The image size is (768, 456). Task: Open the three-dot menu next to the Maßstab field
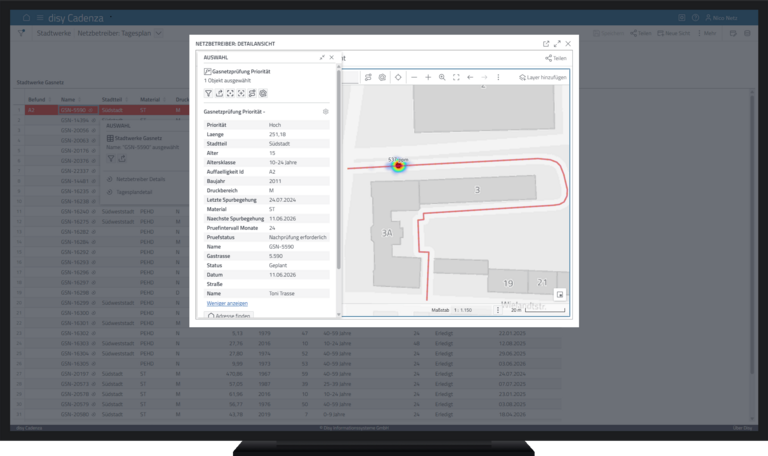click(498, 310)
